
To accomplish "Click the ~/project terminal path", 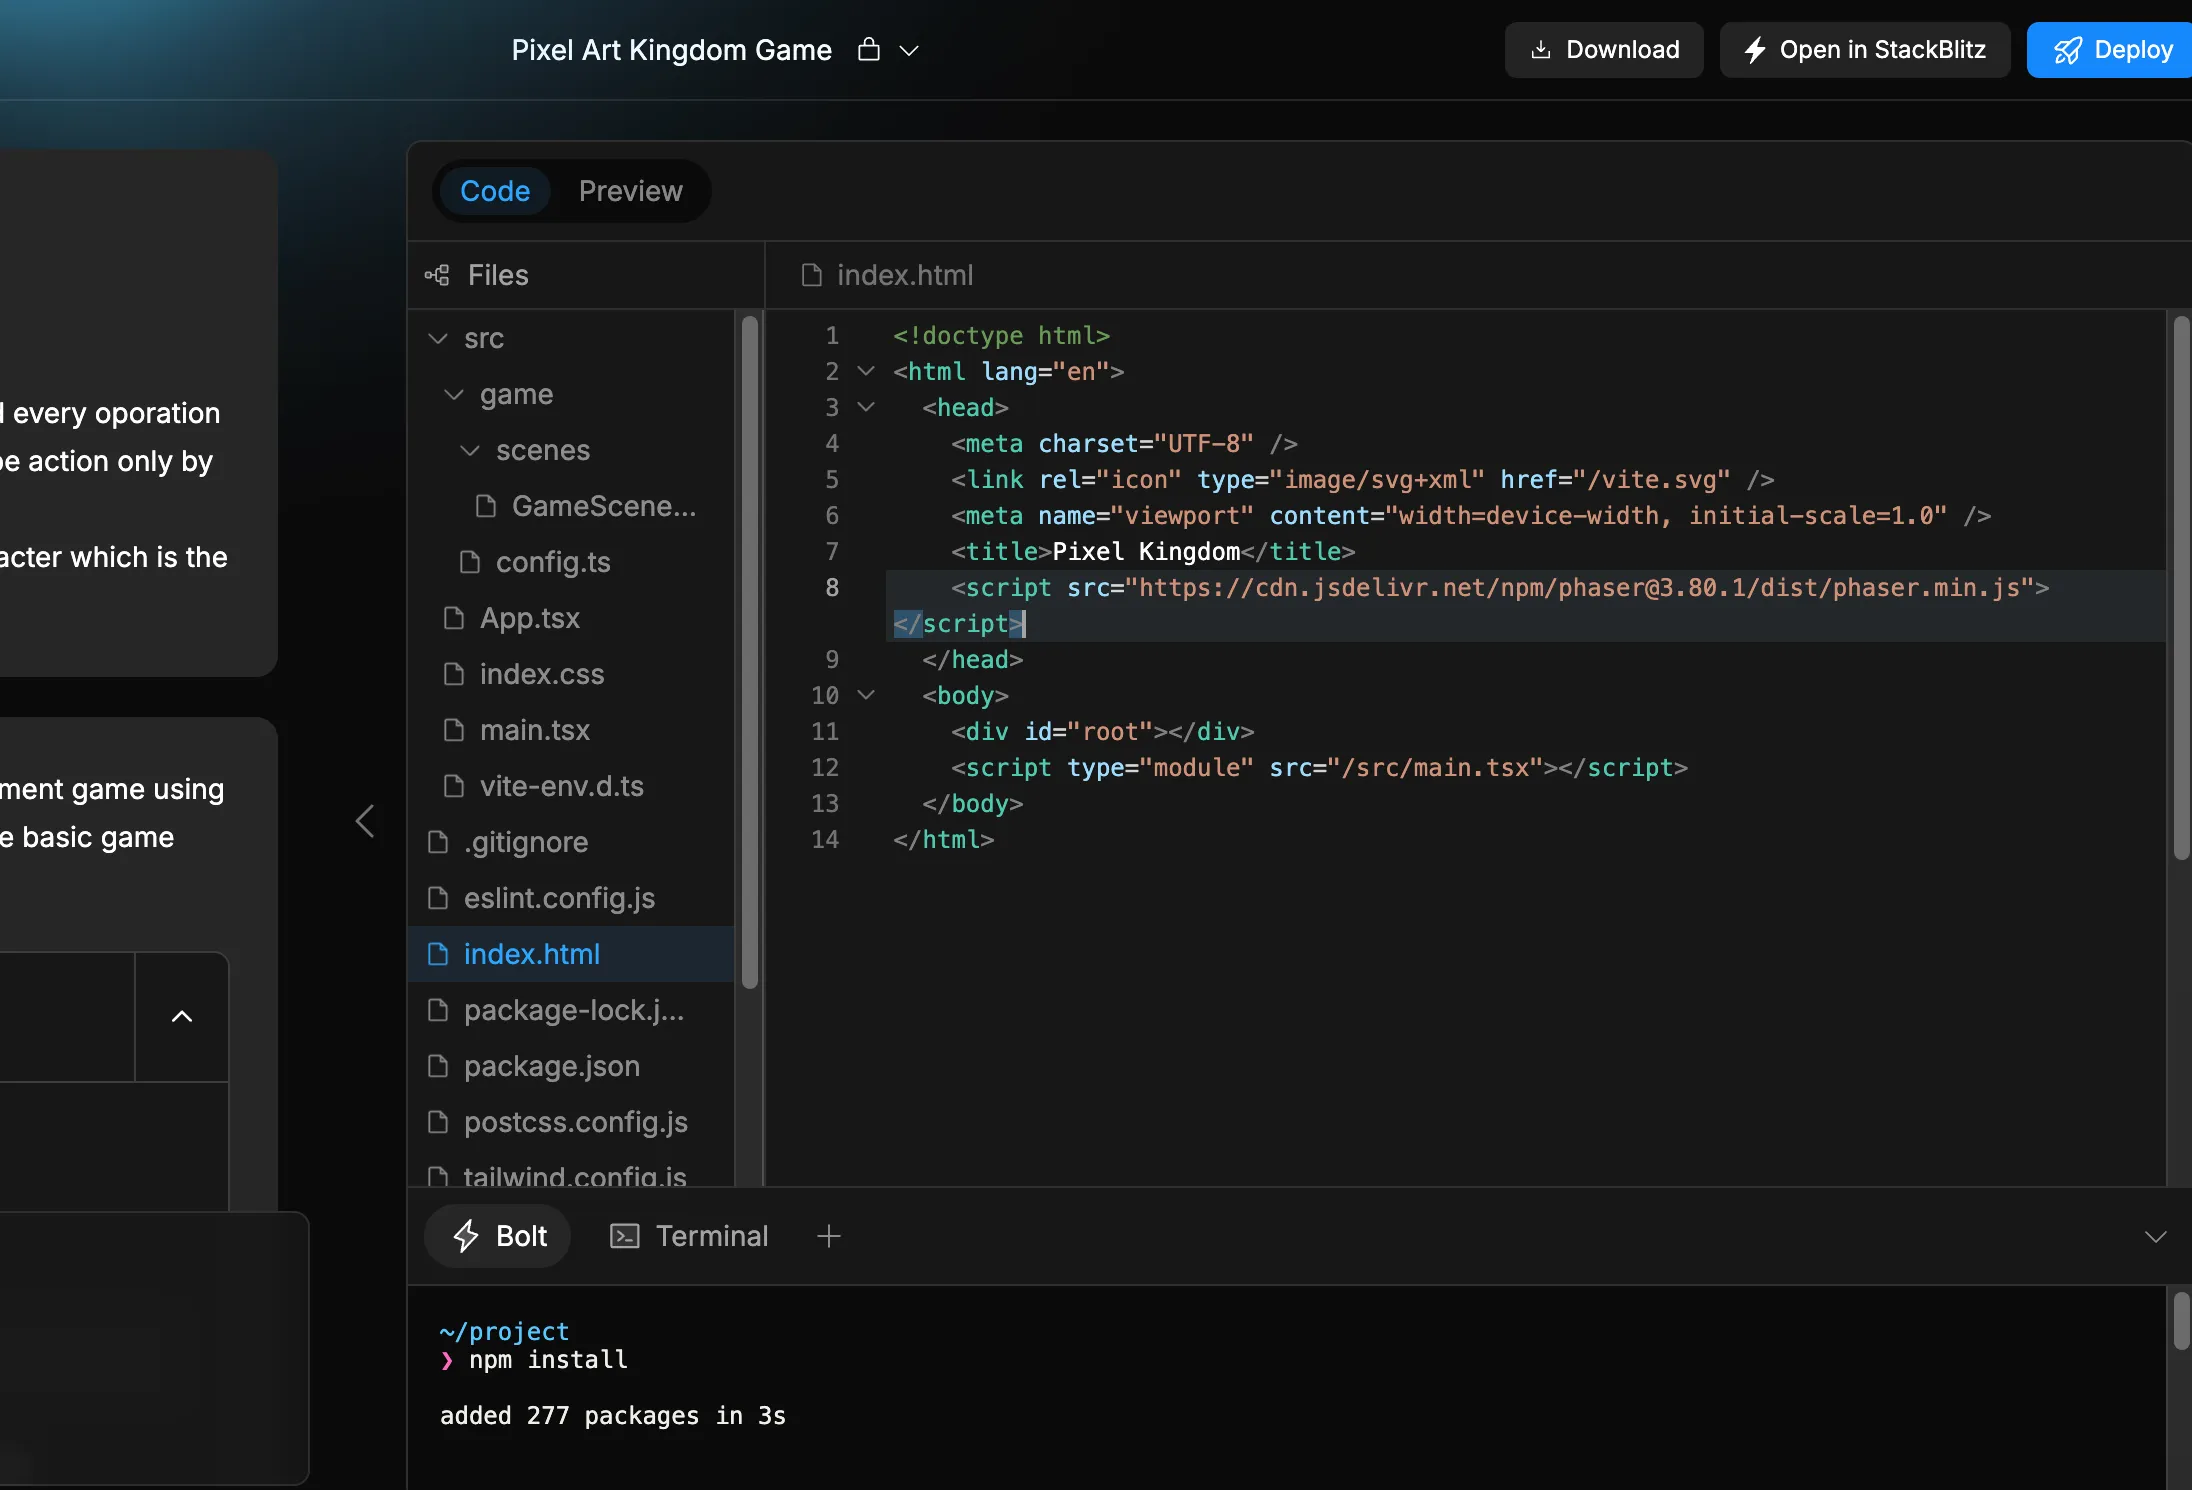I will (x=504, y=1332).
